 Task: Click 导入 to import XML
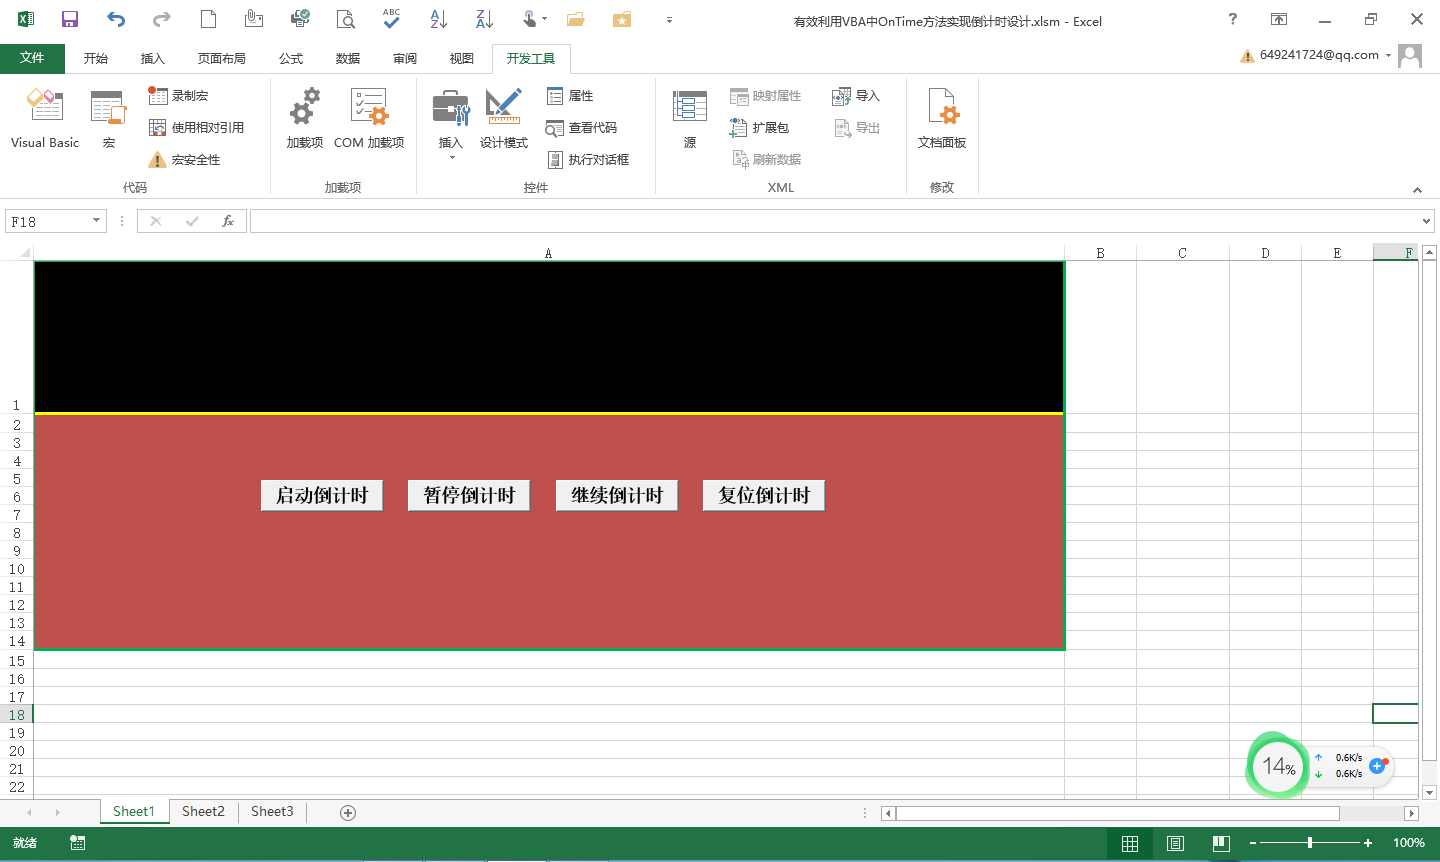(x=856, y=96)
